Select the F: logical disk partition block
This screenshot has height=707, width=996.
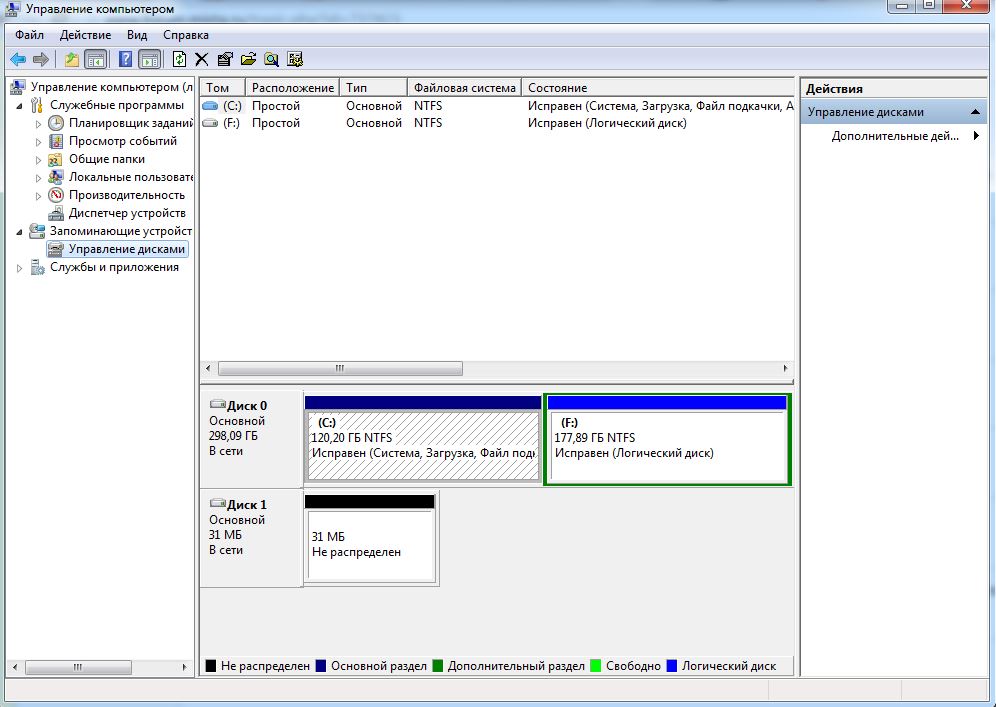tap(667, 445)
